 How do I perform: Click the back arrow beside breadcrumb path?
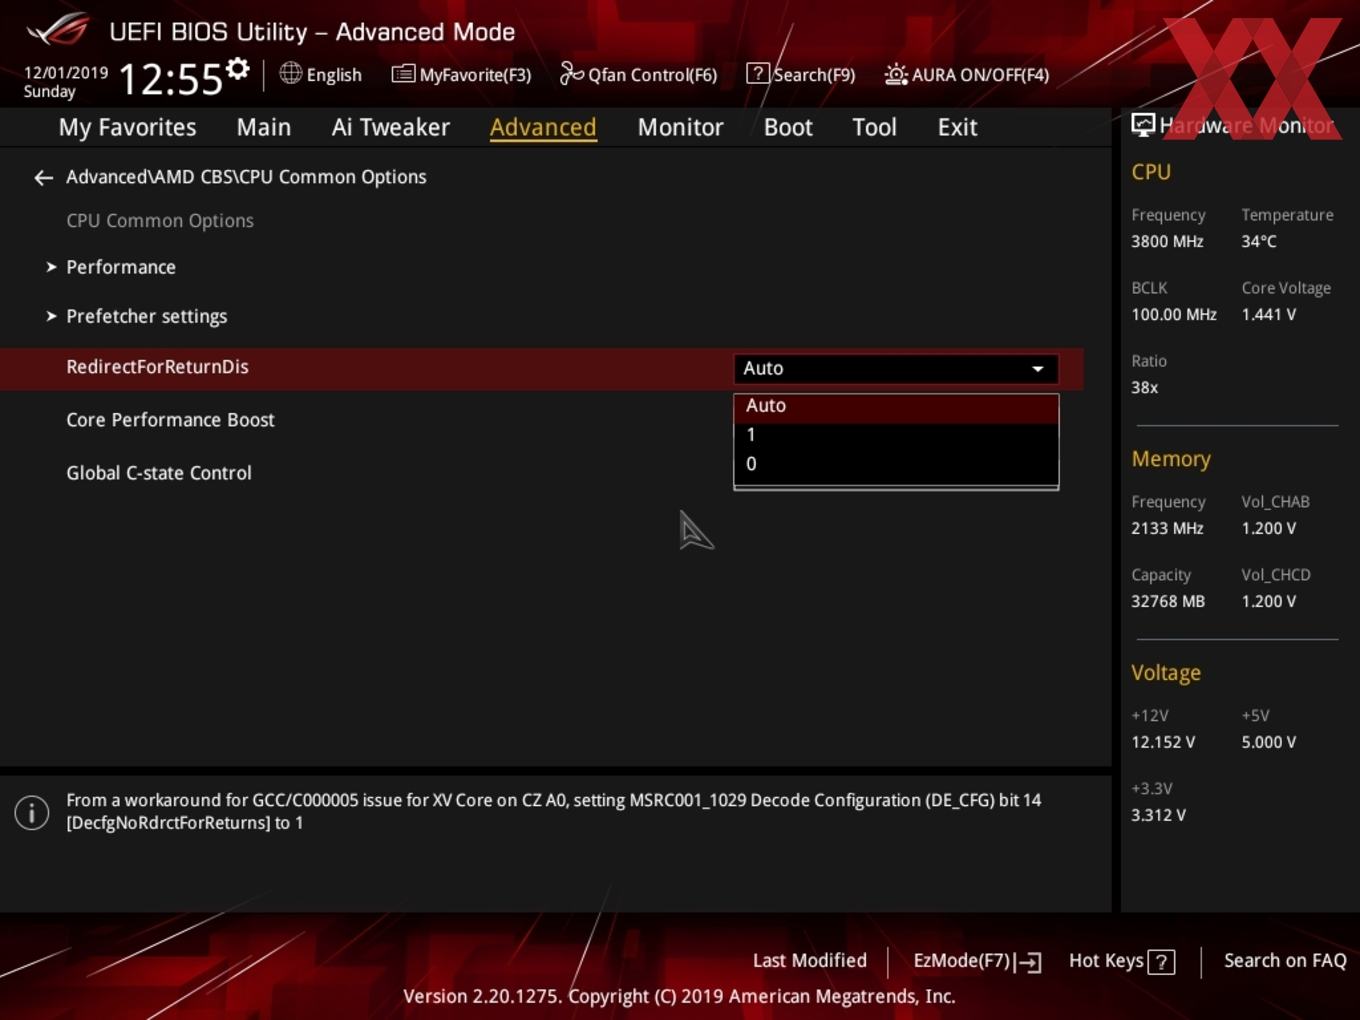click(43, 178)
